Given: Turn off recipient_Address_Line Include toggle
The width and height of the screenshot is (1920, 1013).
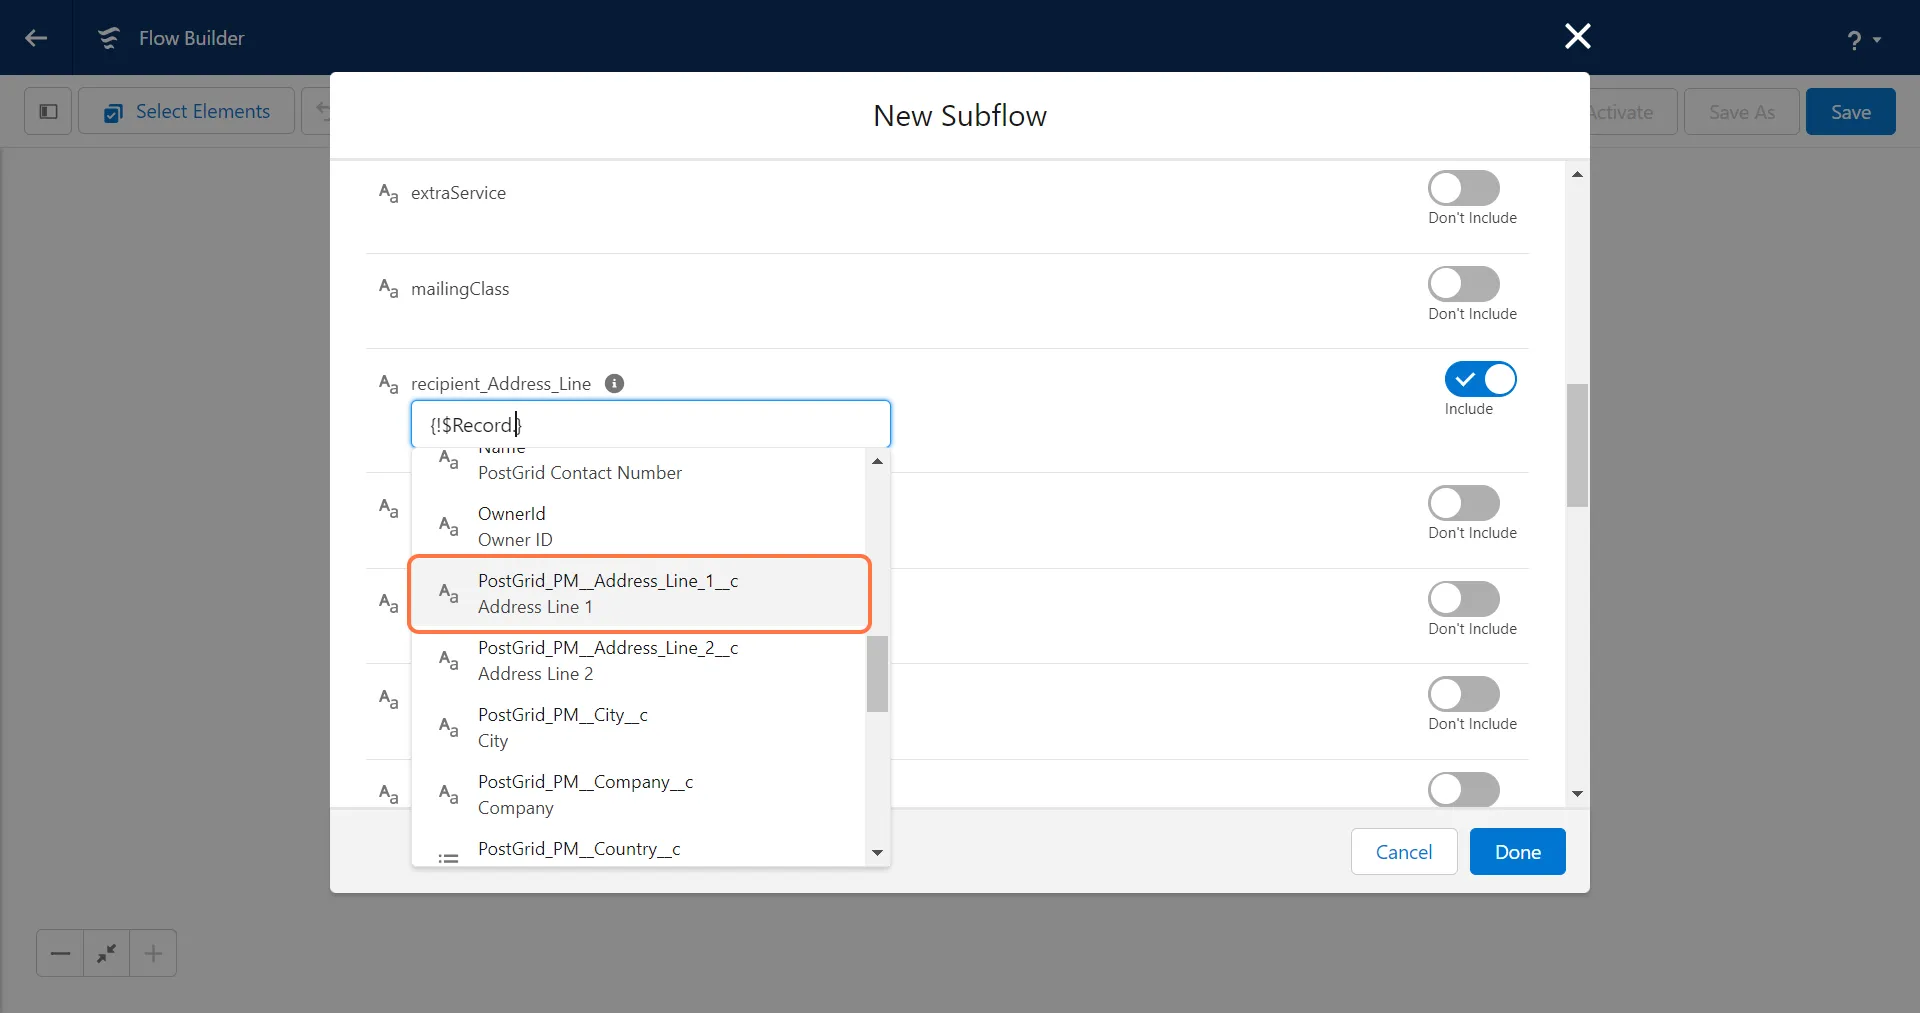Looking at the screenshot, I should (1480, 380).
